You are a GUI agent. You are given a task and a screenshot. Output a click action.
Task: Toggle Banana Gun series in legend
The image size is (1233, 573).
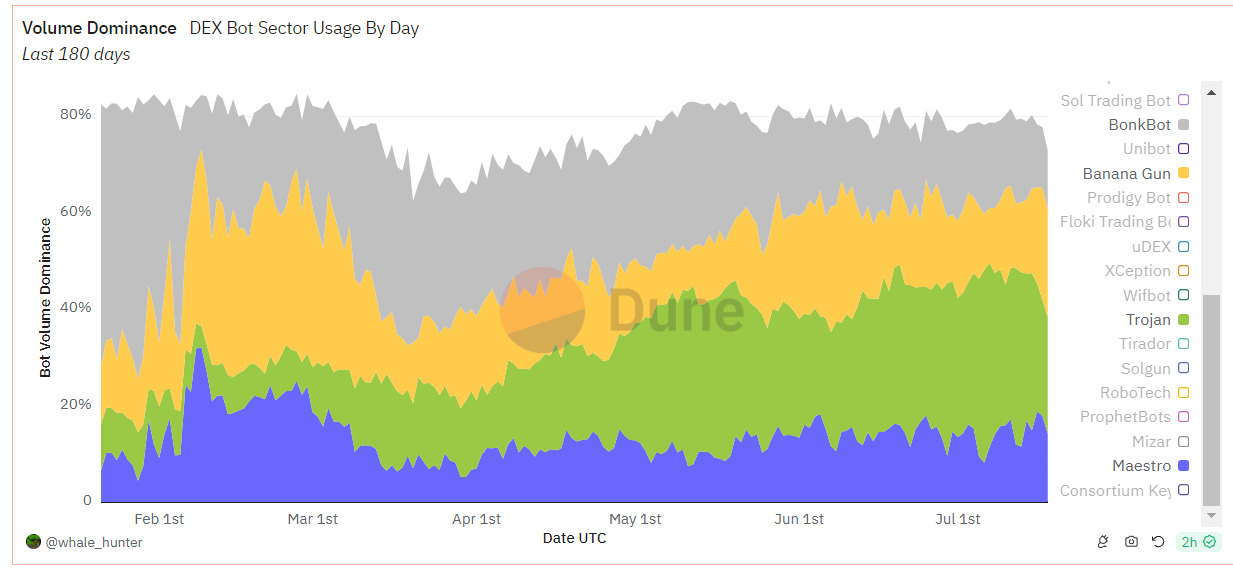click(1127, 173)
